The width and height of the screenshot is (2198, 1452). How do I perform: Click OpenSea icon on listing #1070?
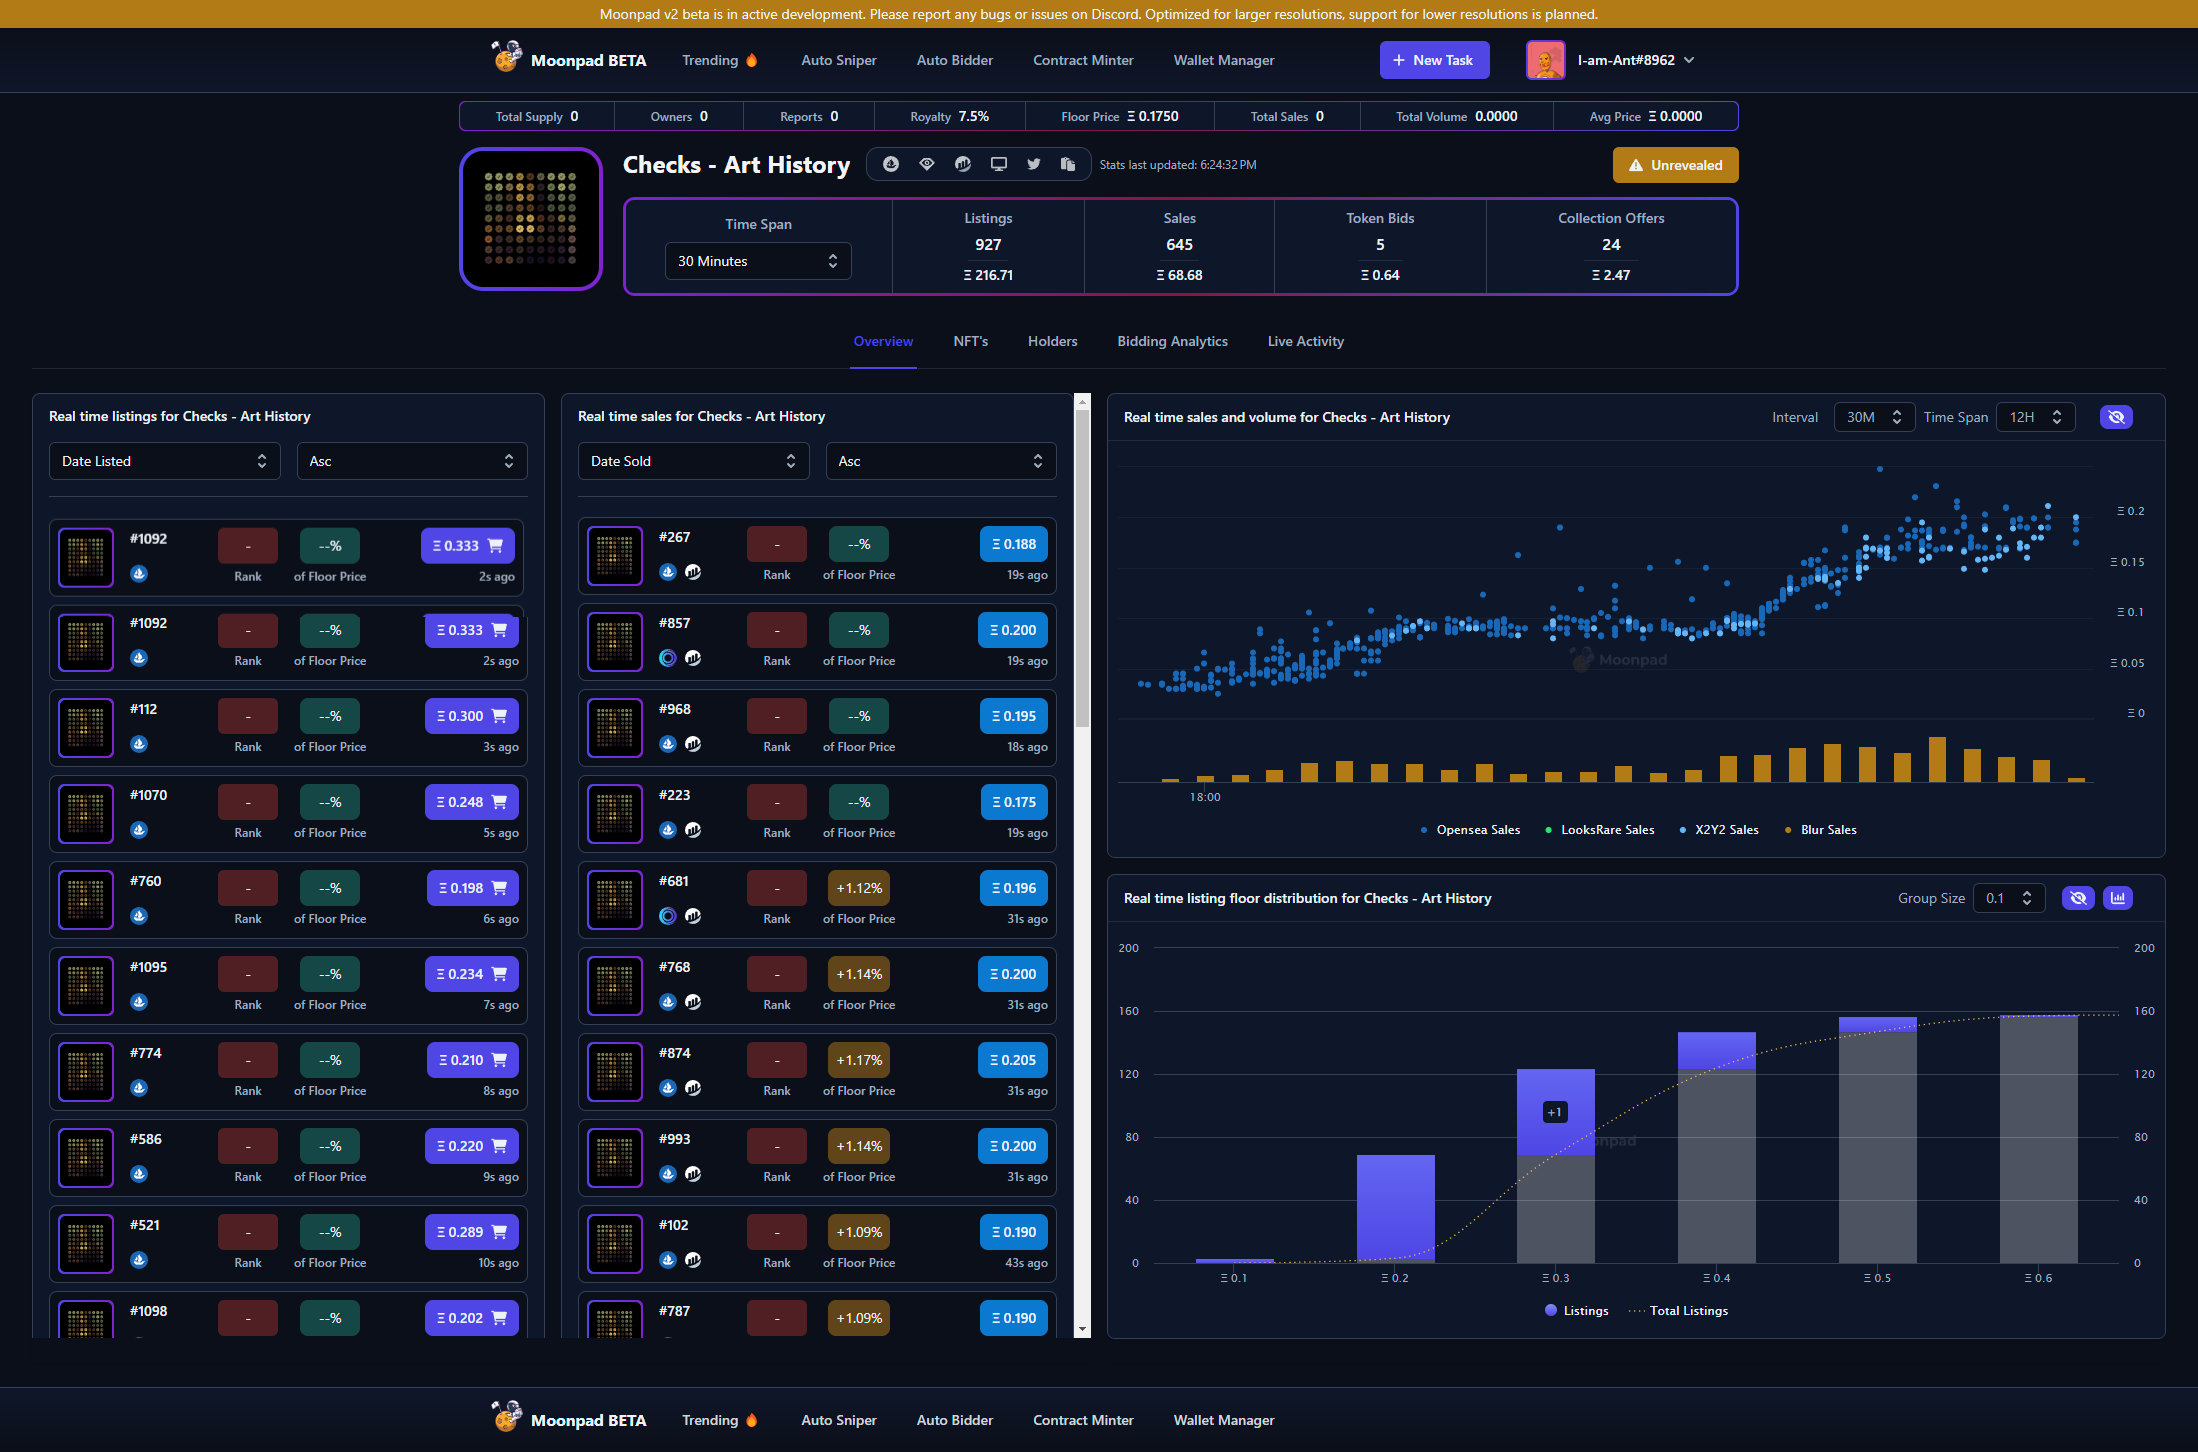(x=139, y=830)
